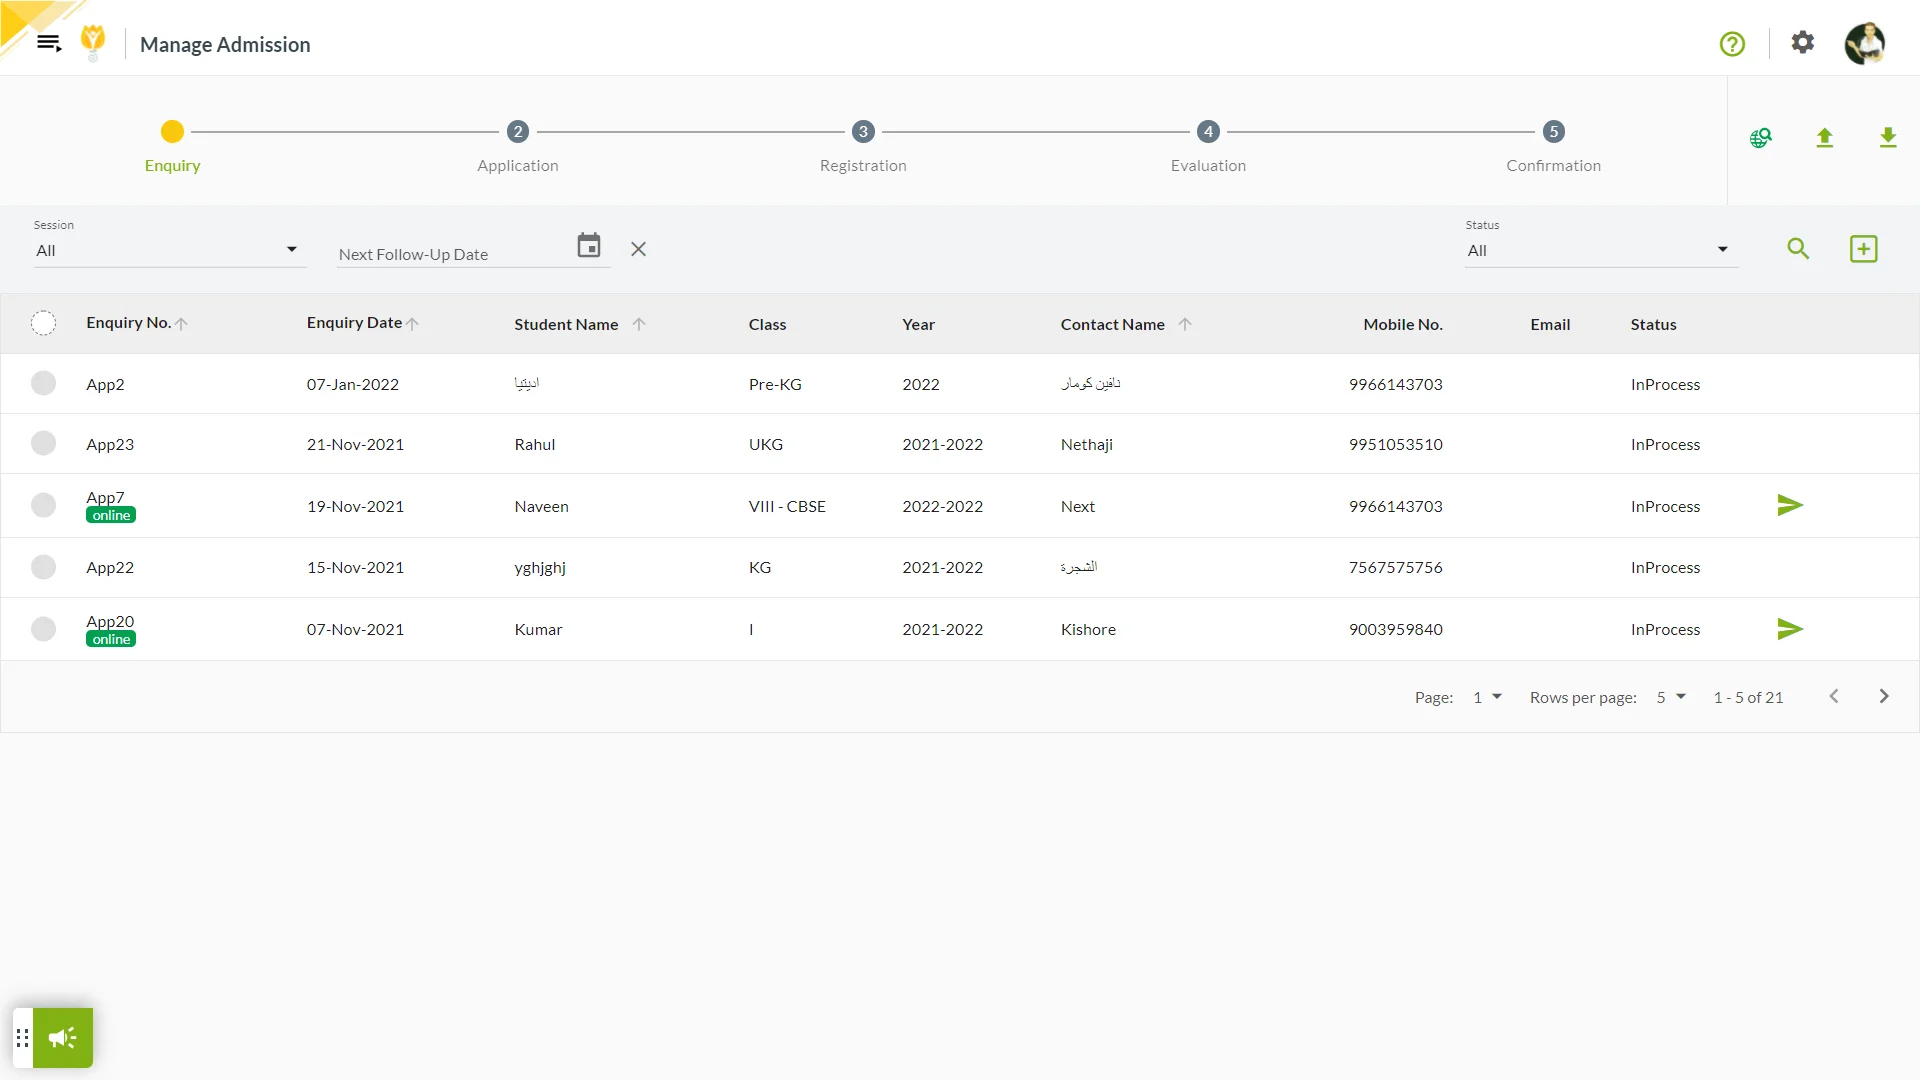
Task: Open the Page number dropdown
Action: 1487,698
